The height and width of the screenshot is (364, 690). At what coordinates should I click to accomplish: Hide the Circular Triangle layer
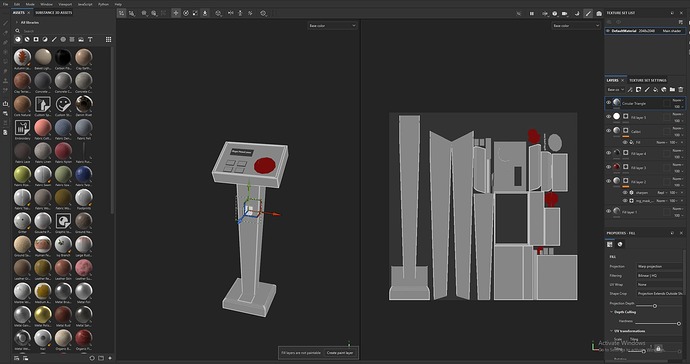click(609, 103)
